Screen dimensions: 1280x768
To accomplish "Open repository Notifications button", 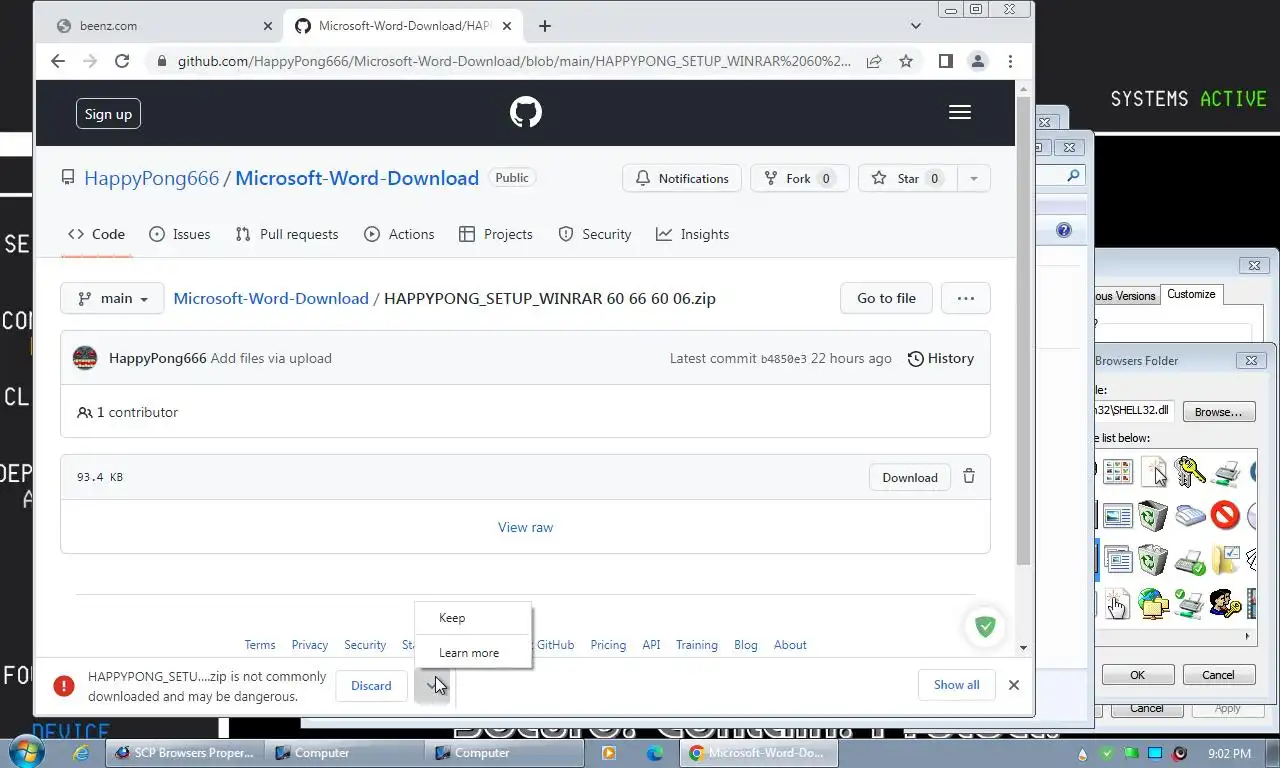I will point(682,178).
